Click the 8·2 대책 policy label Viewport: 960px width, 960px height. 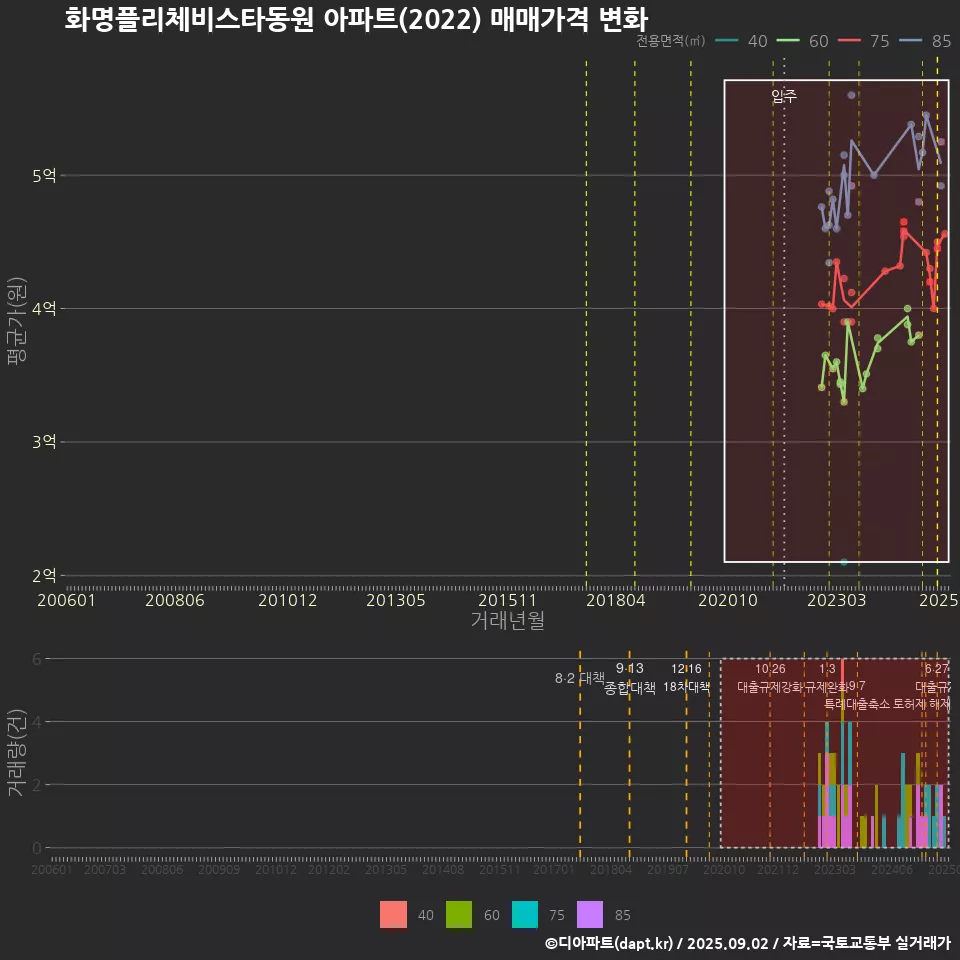(x=579, y=678)
